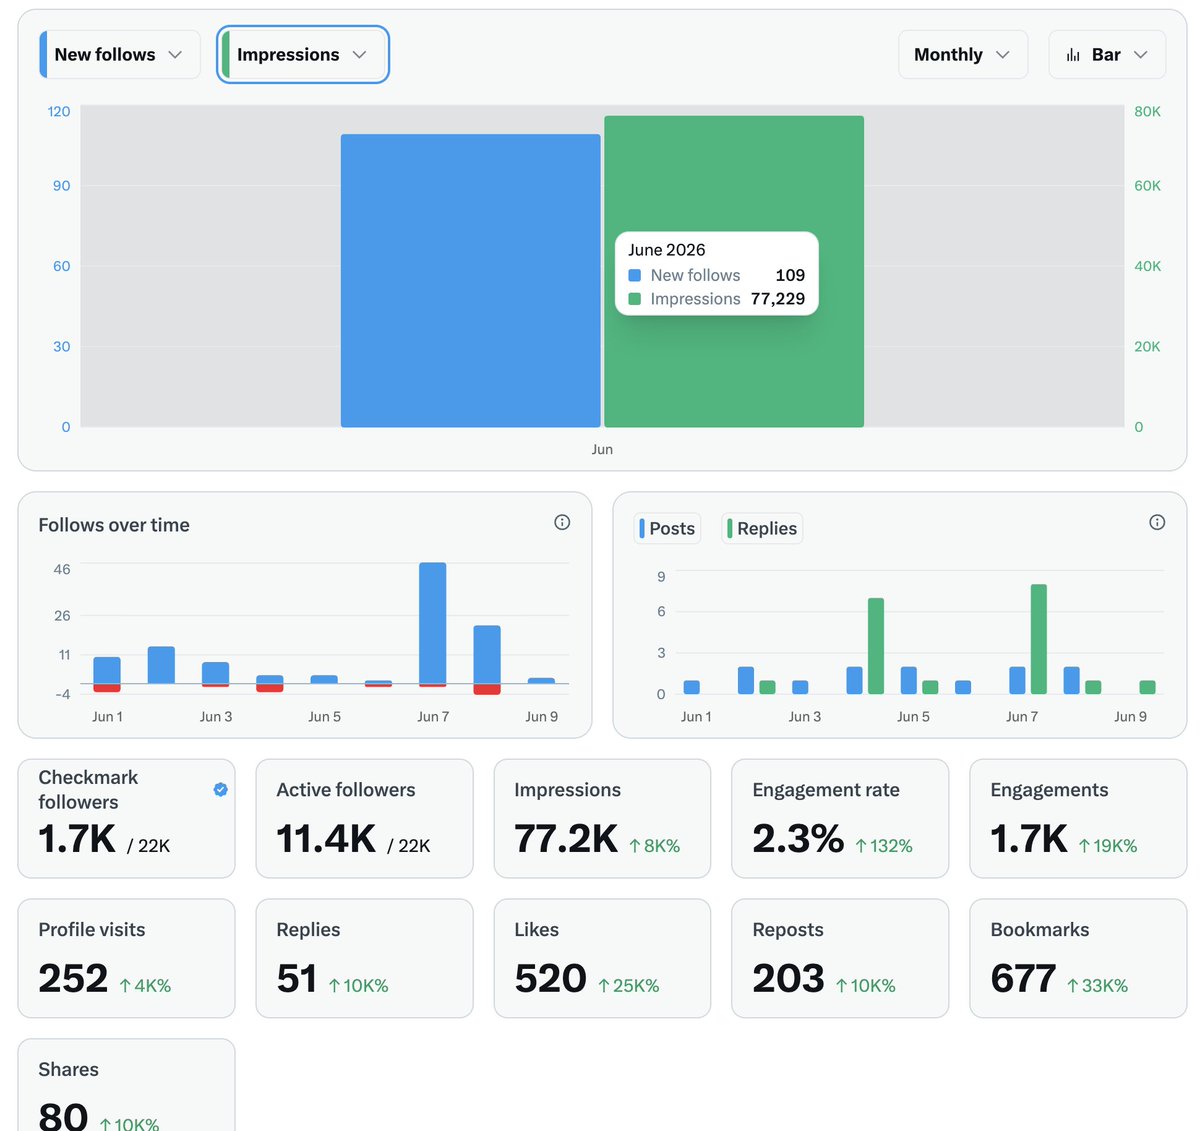Open the Shares 80 card

(x=126, y=1085)
